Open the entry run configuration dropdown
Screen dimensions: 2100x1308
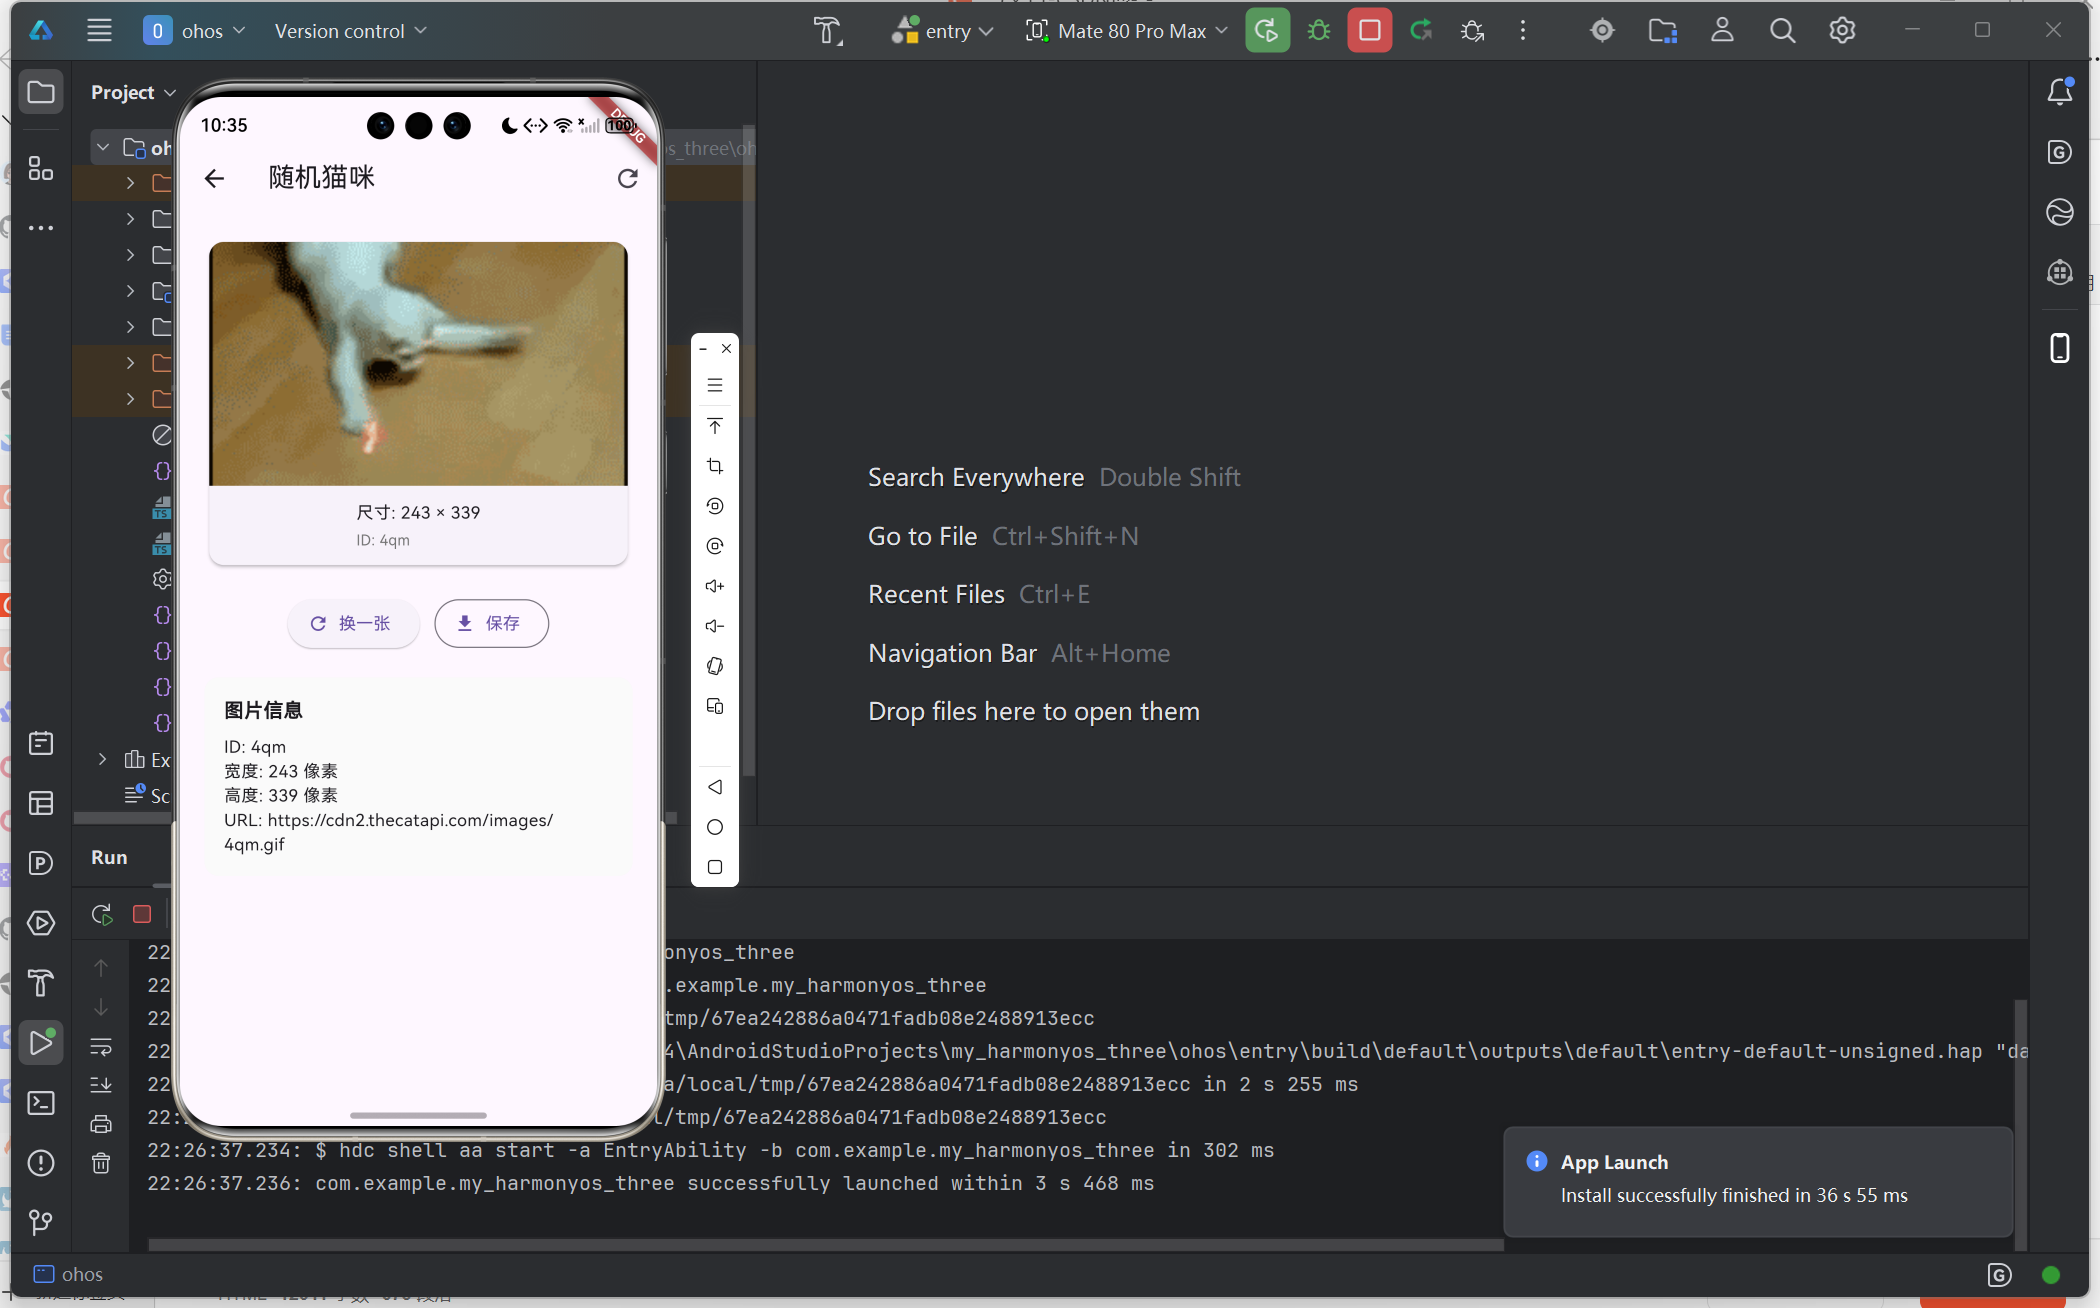tap(942, 31)
